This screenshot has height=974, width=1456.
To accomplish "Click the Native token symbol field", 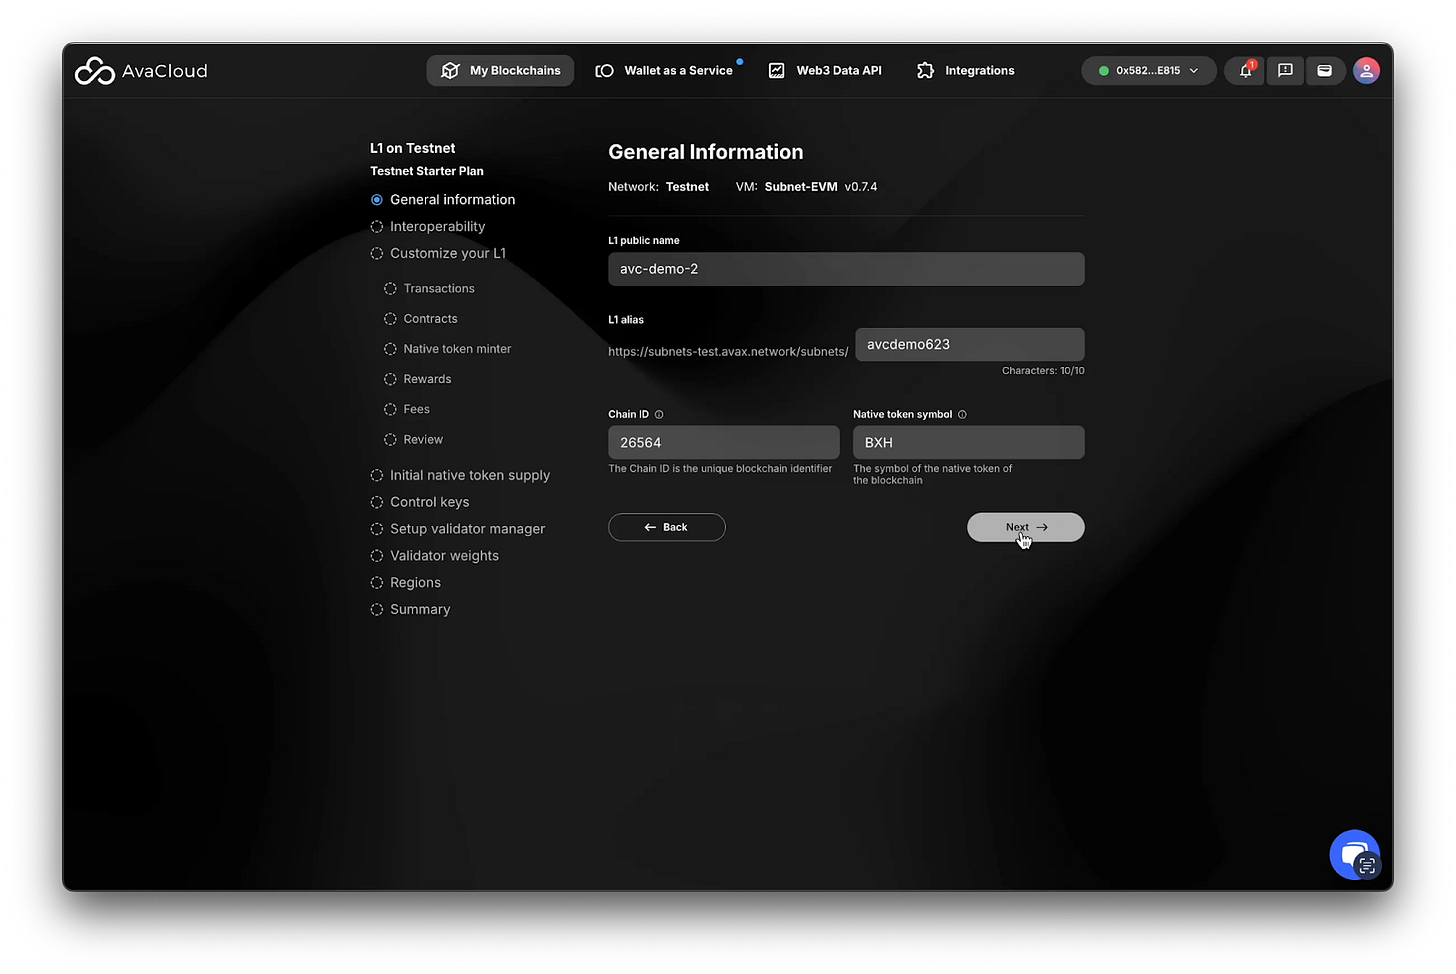I will pos(969,443).
